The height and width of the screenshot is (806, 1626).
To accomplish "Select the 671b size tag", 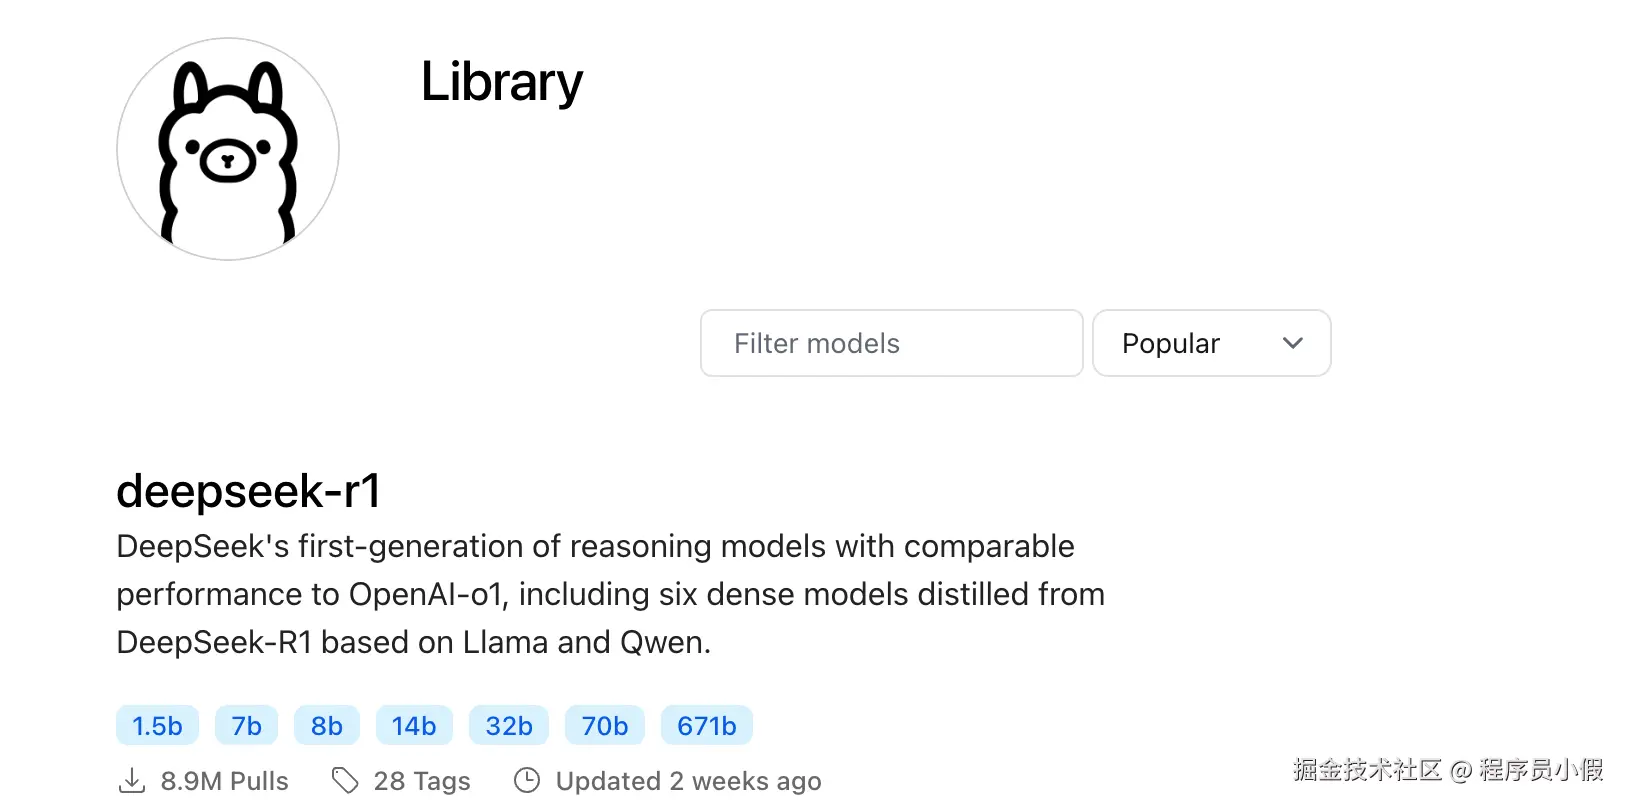I will pos(706,726).
